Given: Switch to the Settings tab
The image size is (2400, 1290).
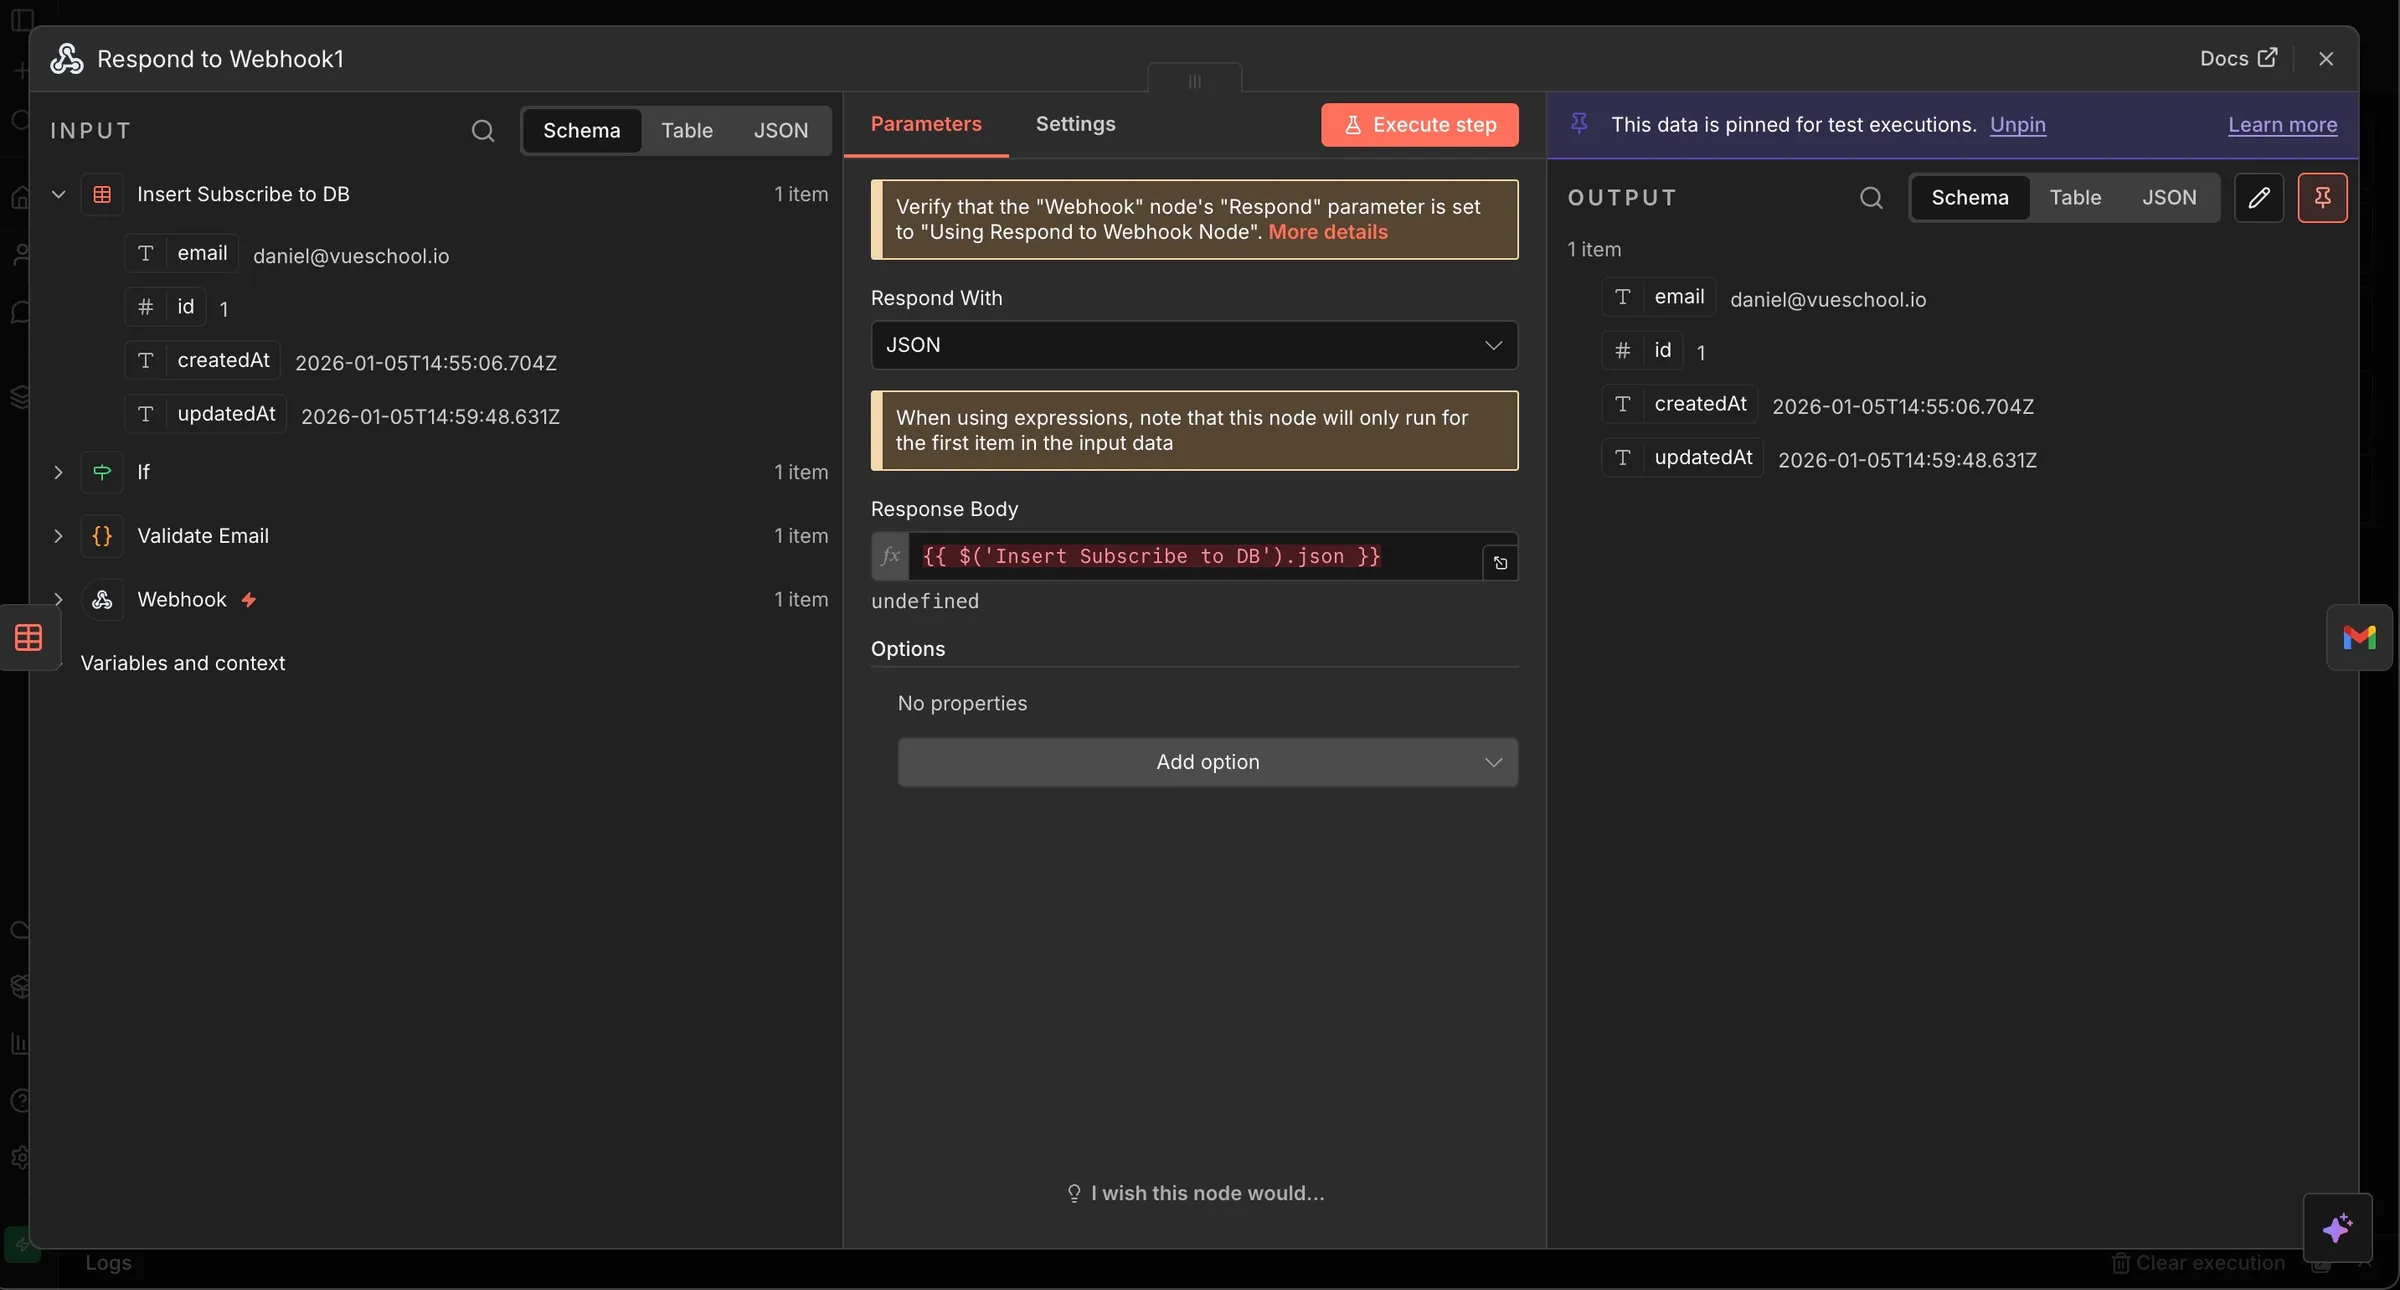Looking at the screenshot, I should click(x=1075, y=124).
